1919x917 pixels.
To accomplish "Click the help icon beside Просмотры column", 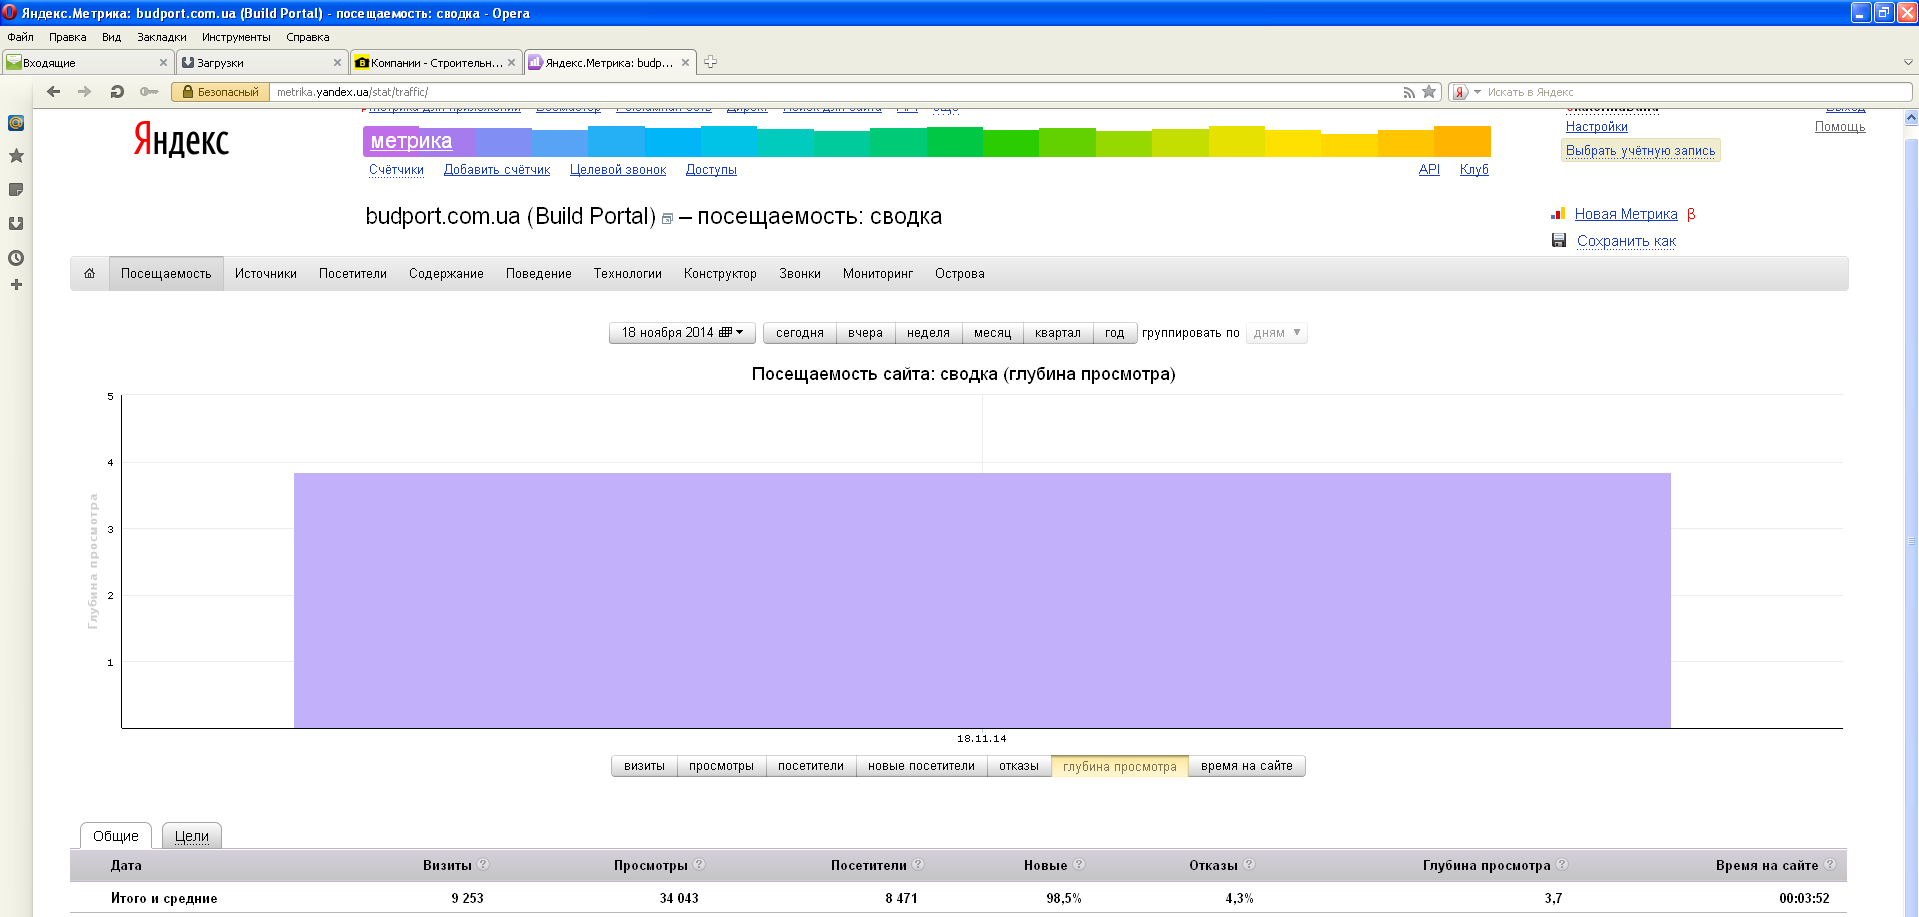I will tap(699, 864).
